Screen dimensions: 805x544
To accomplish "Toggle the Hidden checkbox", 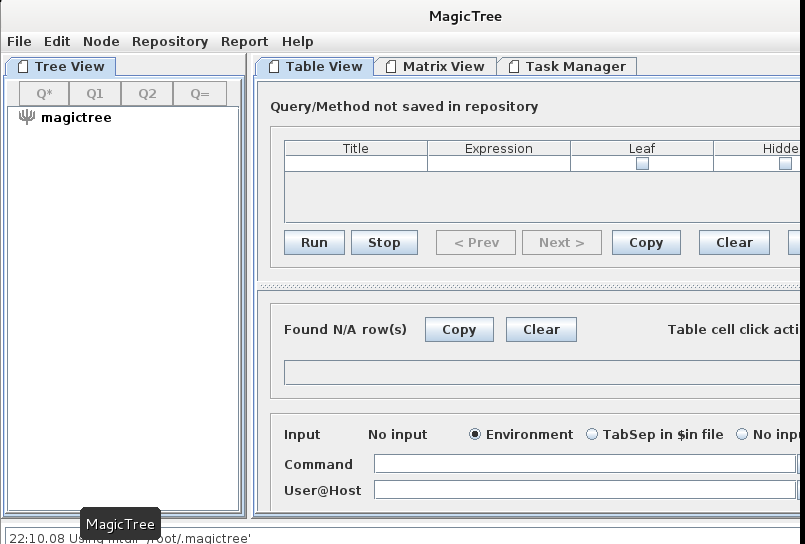I will pos(785,164).
